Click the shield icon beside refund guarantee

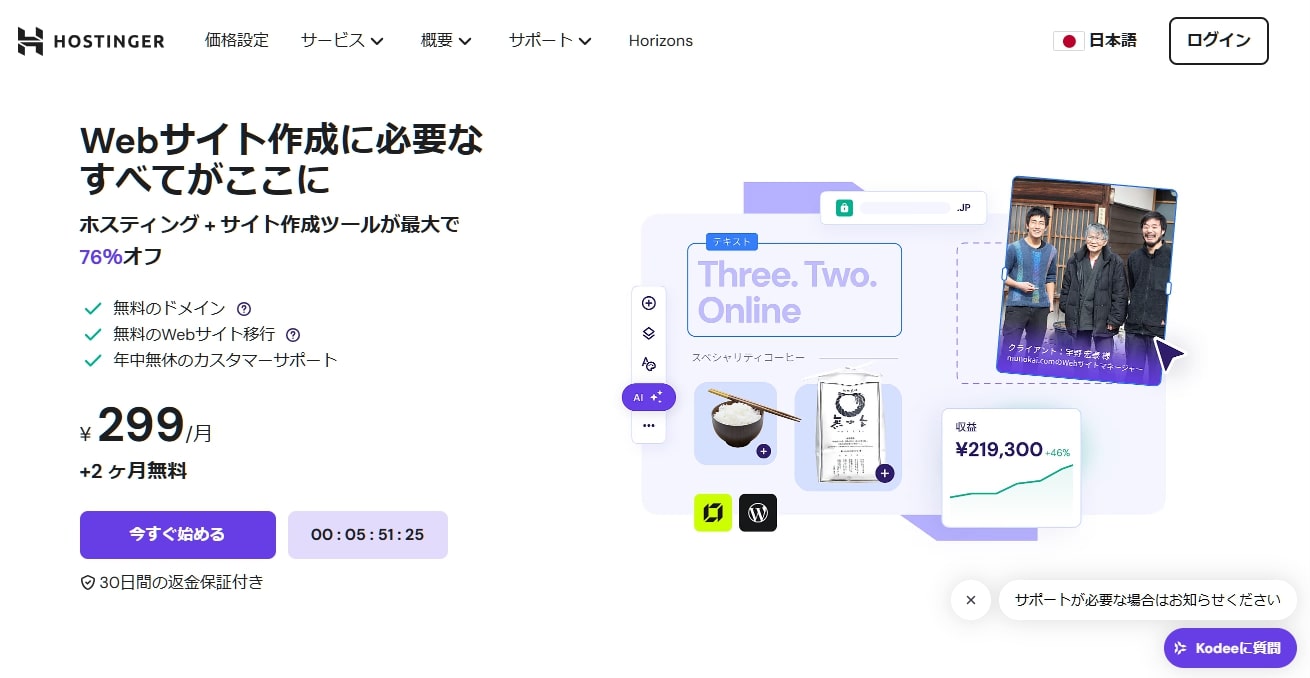point(87,582)
